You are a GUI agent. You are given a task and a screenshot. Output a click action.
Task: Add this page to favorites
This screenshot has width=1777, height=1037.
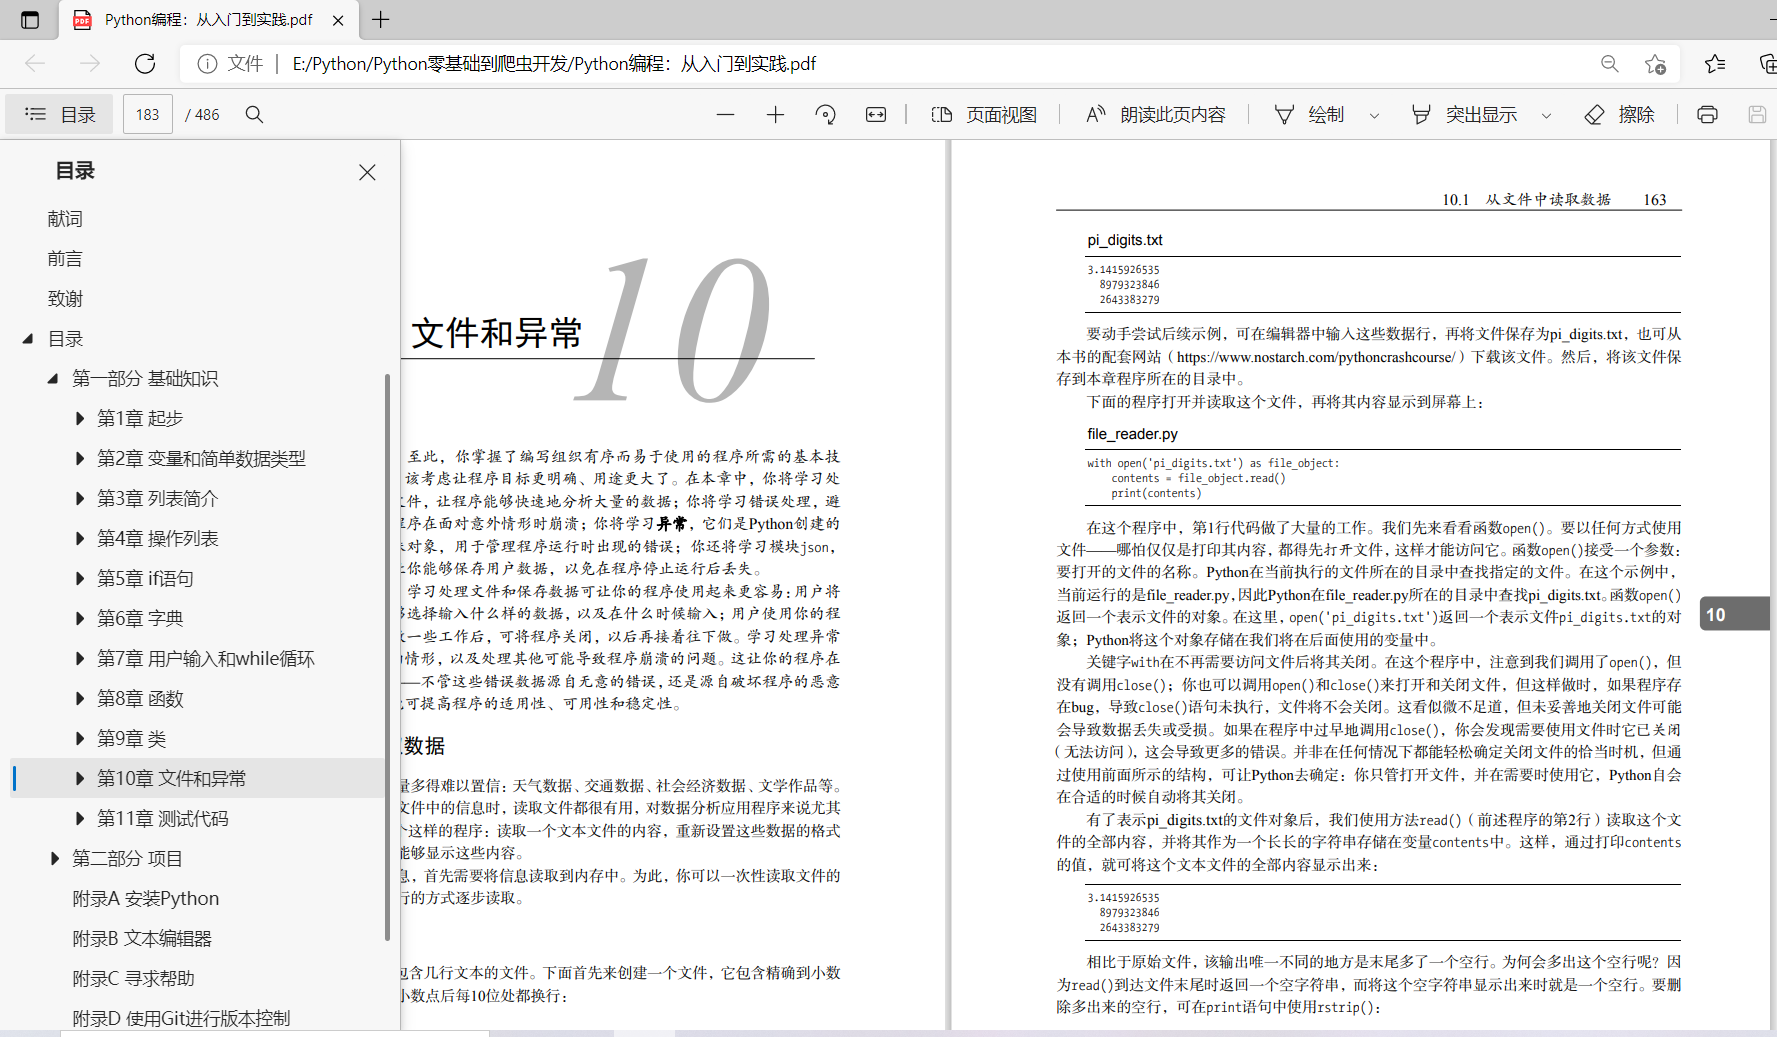click(1655, 64)
